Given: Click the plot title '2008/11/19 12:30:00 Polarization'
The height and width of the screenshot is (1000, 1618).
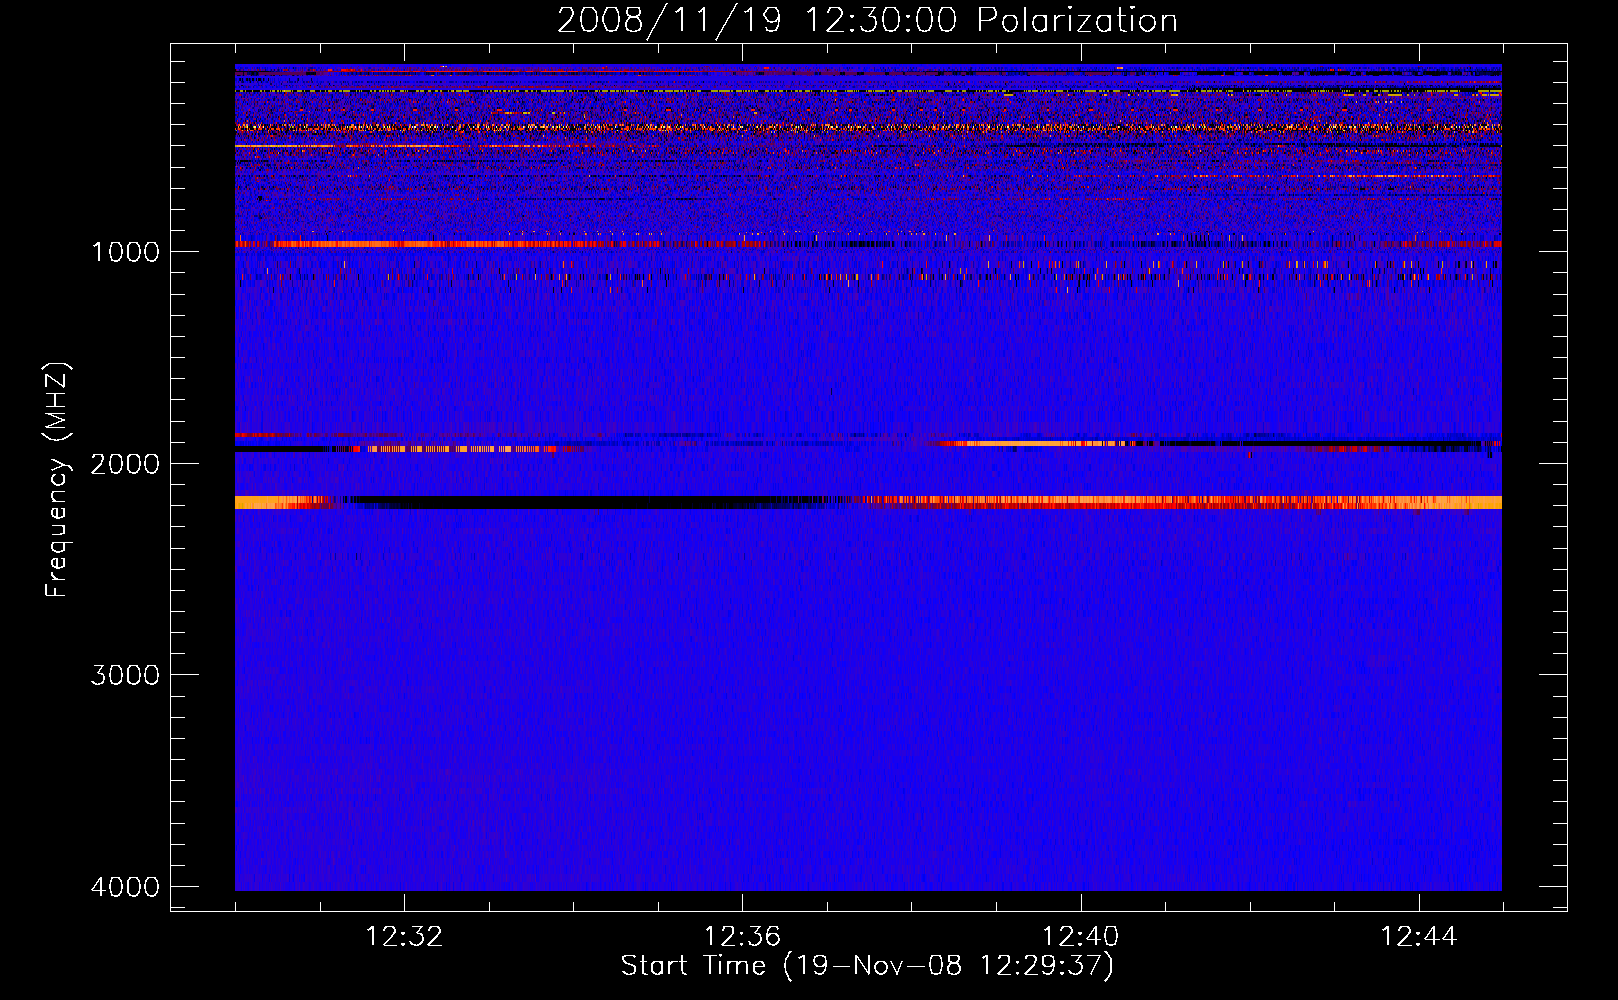Looking at the screenshot, I should 867,20.
